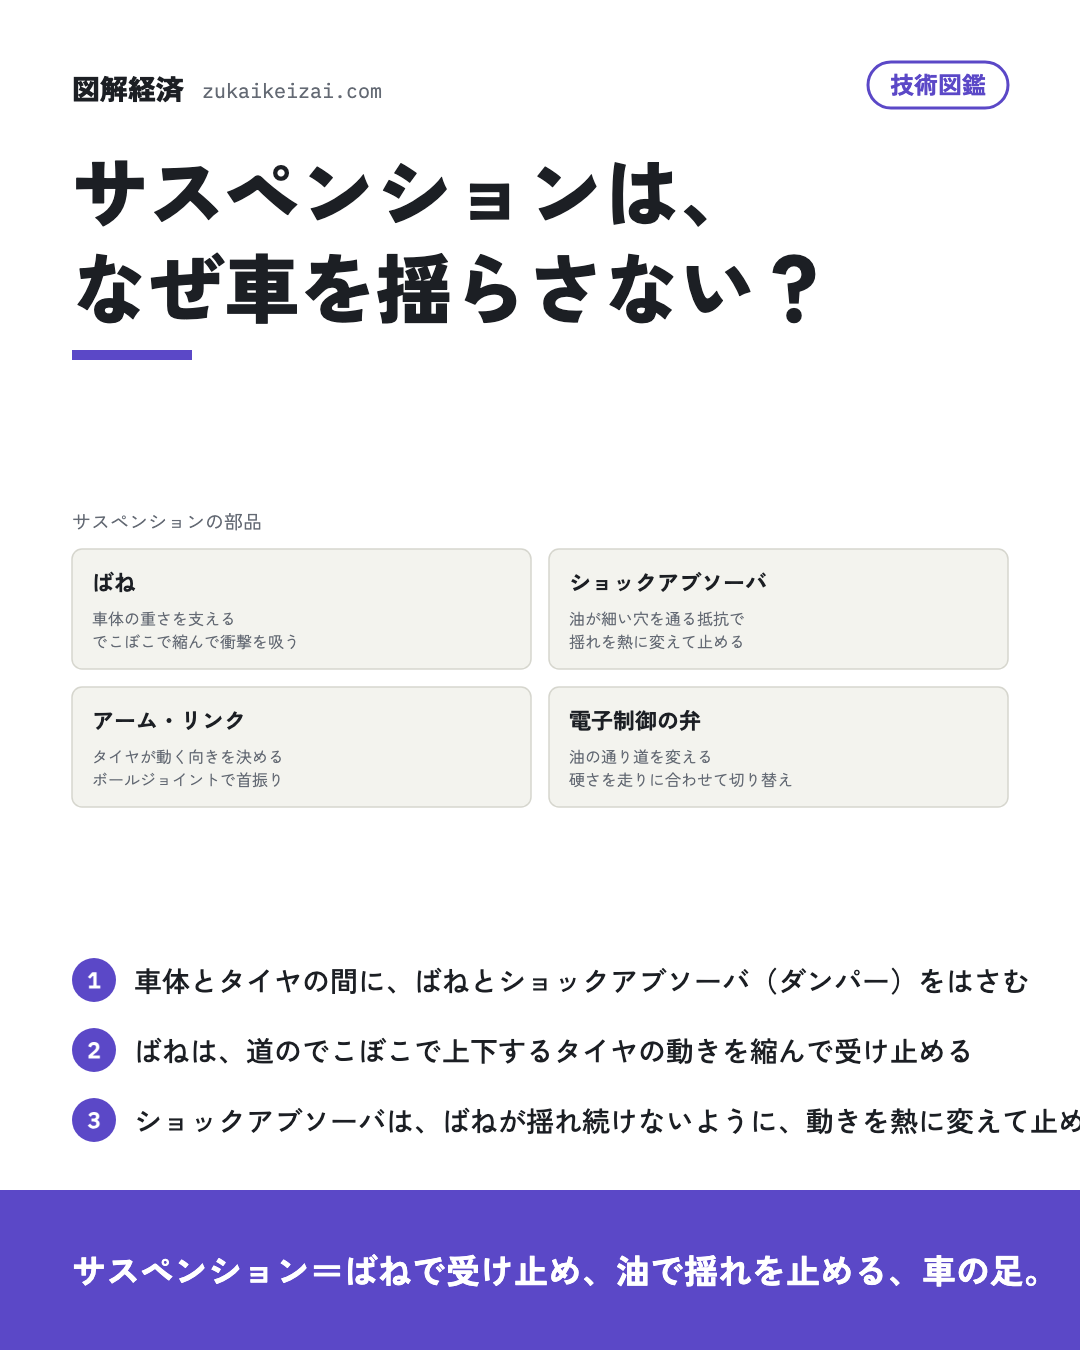The image size is (1080, 1350).
Task: Click the 図解経済 brand logo
Action: click(x=128, y=89)
